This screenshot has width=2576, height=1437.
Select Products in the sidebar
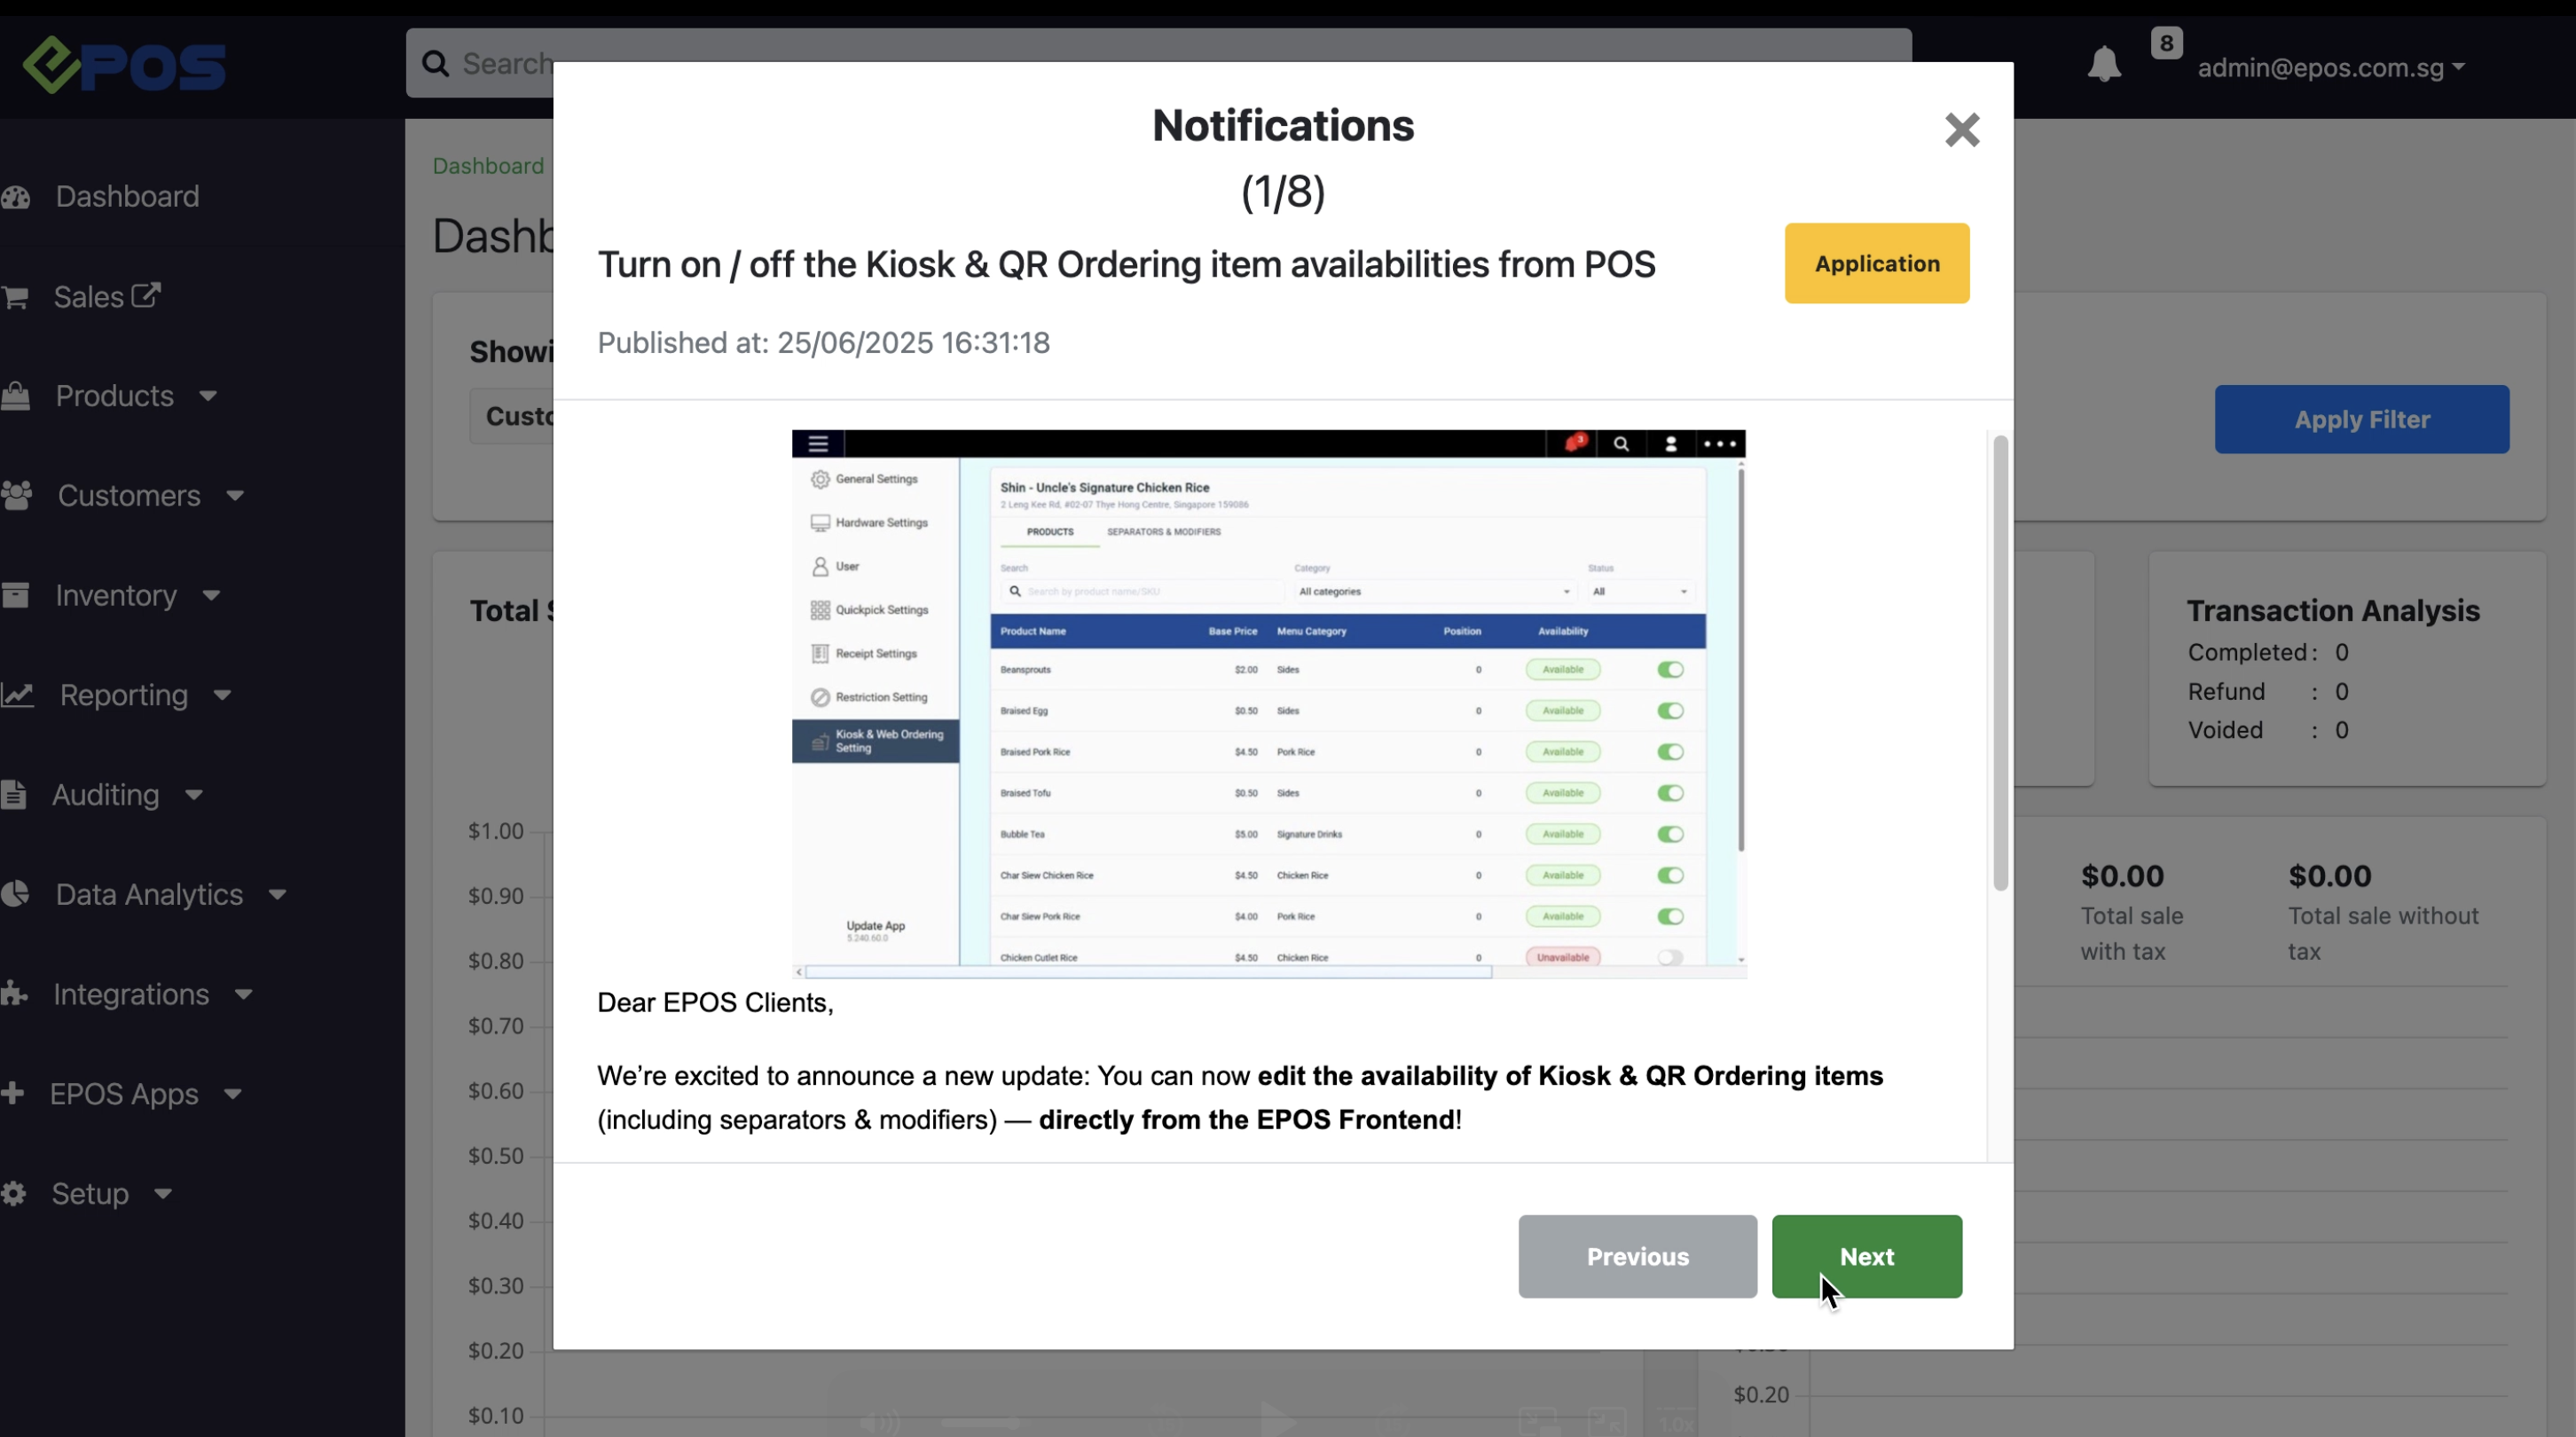(x=115, y=396)
